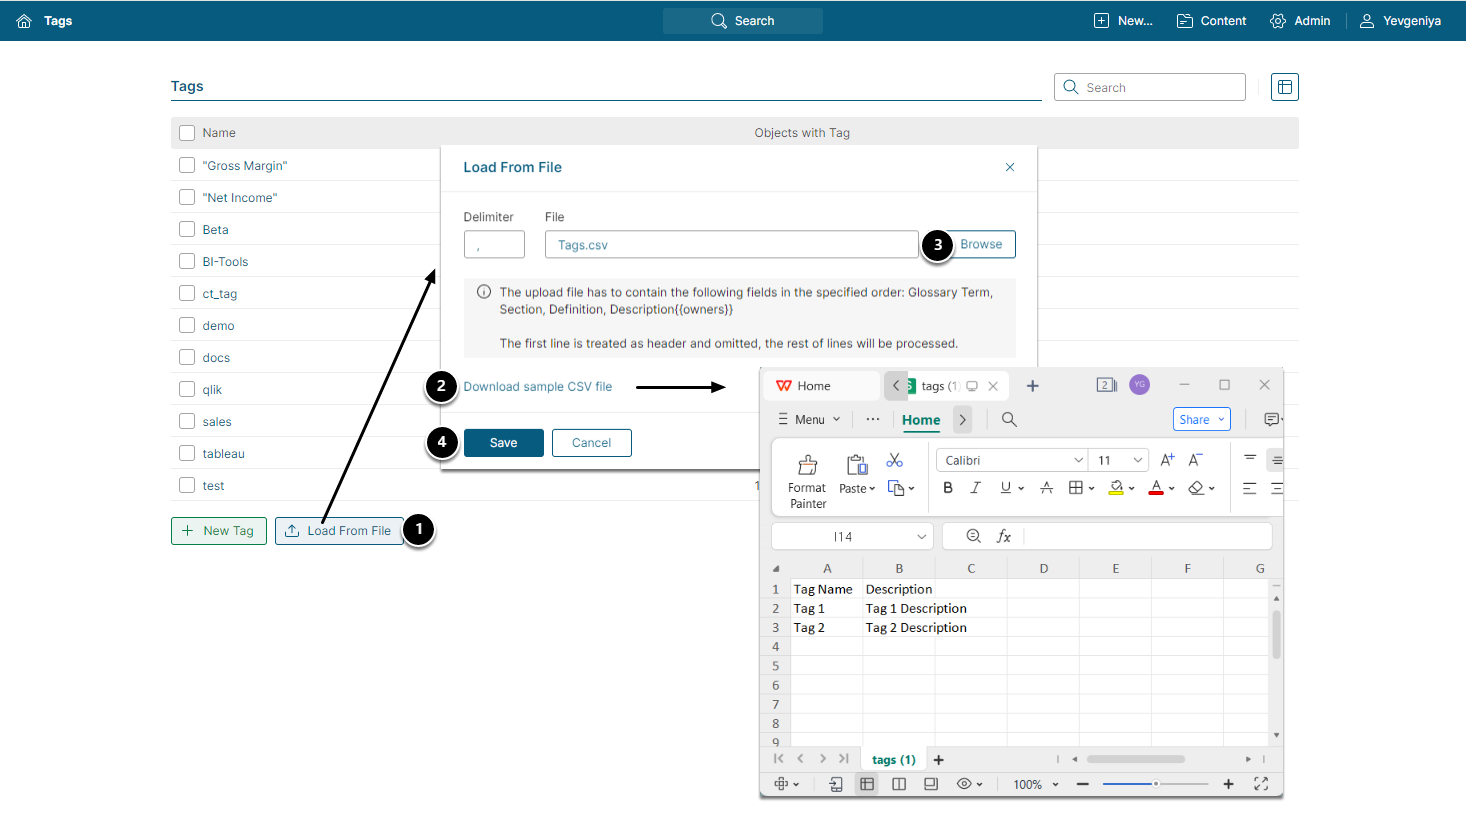
Task: Click the Cancel button in dialog
Action: (592, 443)
